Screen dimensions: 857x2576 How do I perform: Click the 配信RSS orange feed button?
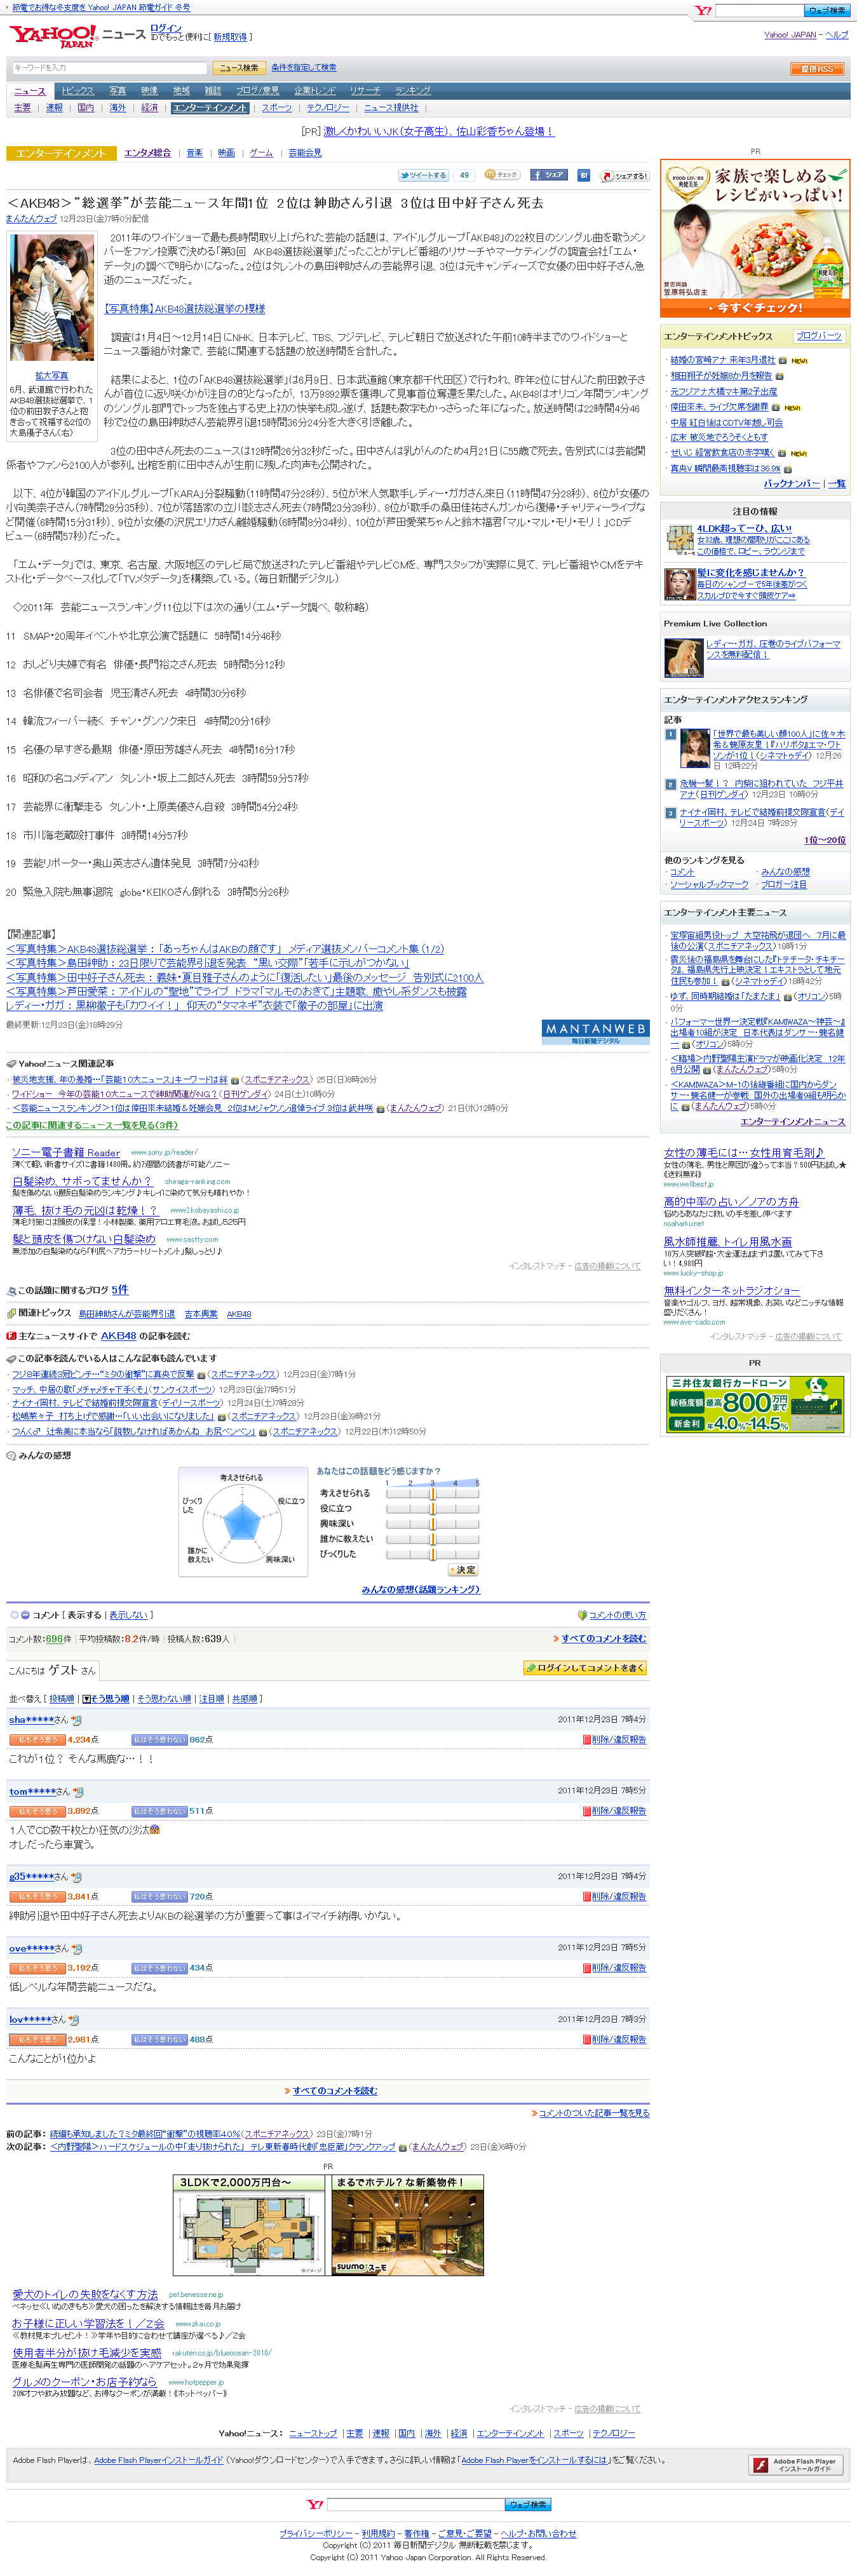(817, 69)
